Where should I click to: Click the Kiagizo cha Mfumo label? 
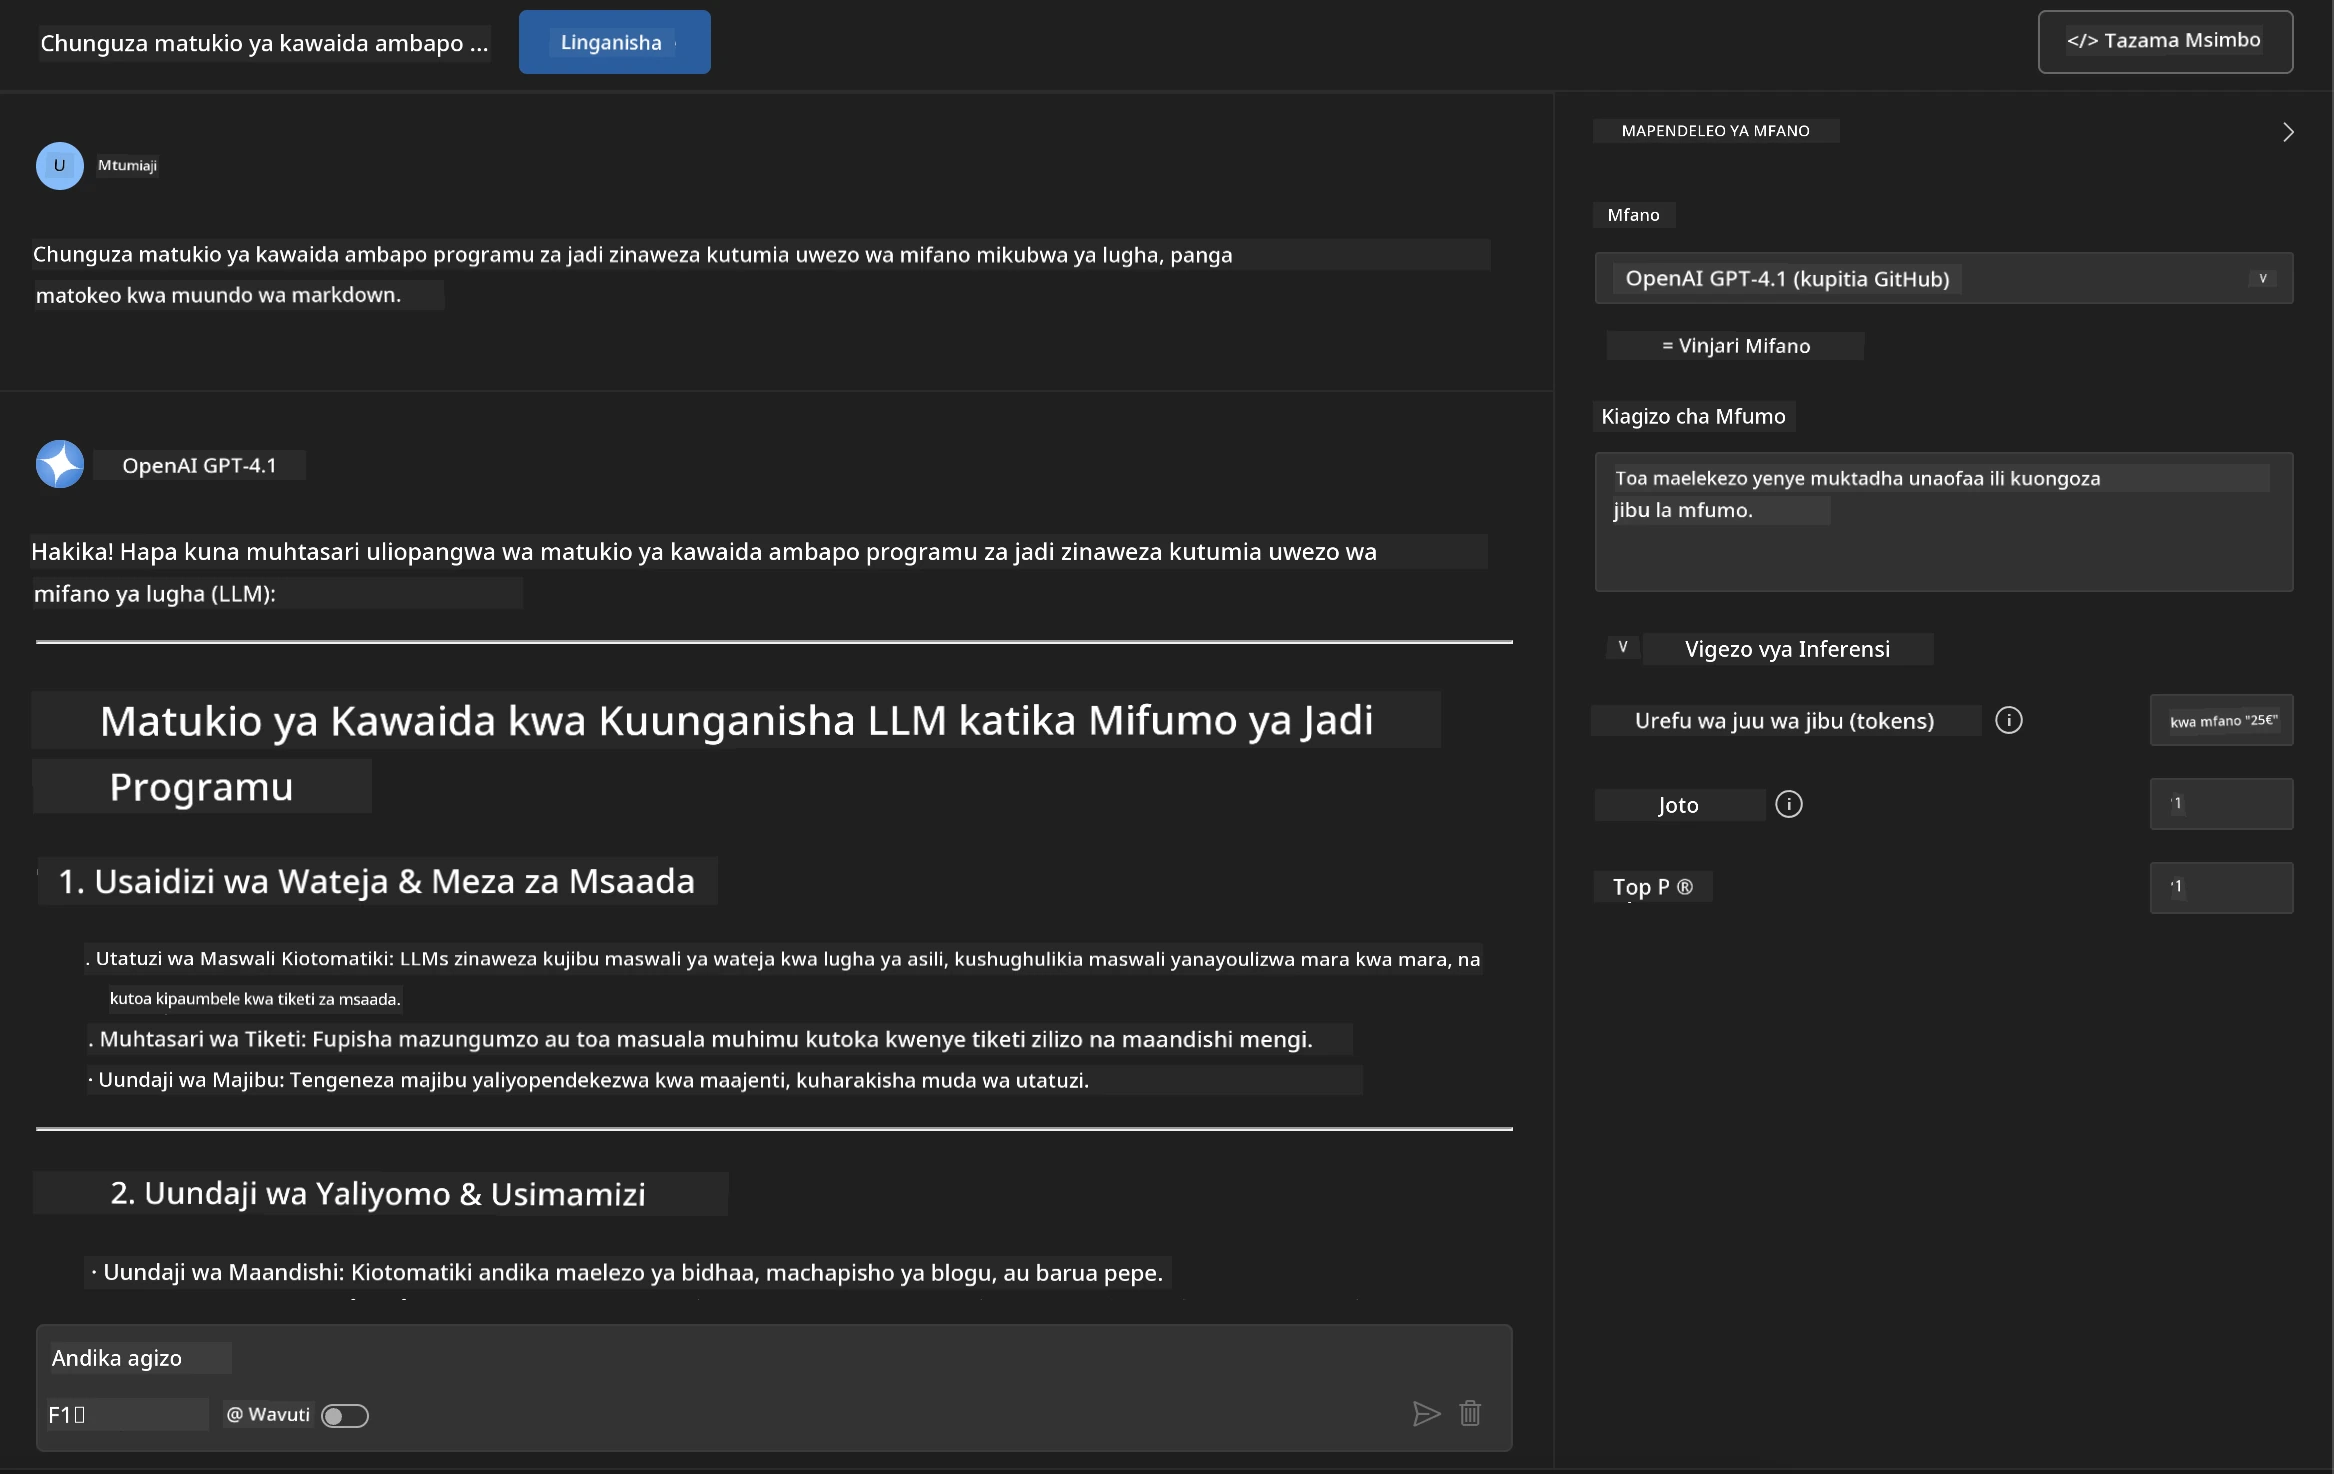(x=1693, y=416)
